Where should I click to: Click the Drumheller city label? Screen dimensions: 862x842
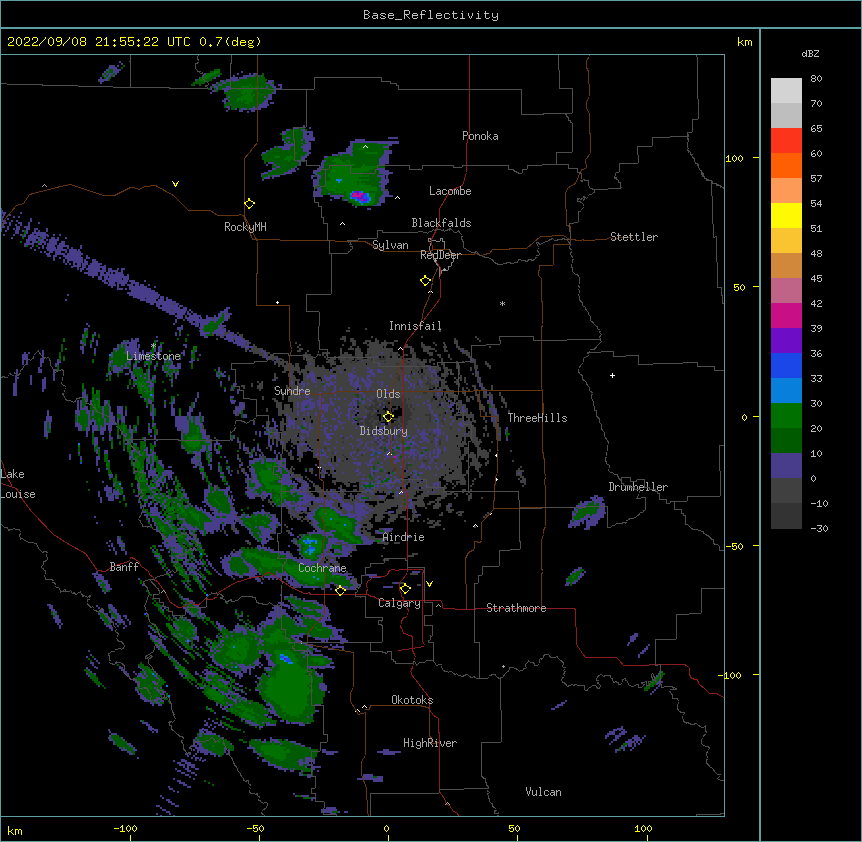(x=638, y=487)
